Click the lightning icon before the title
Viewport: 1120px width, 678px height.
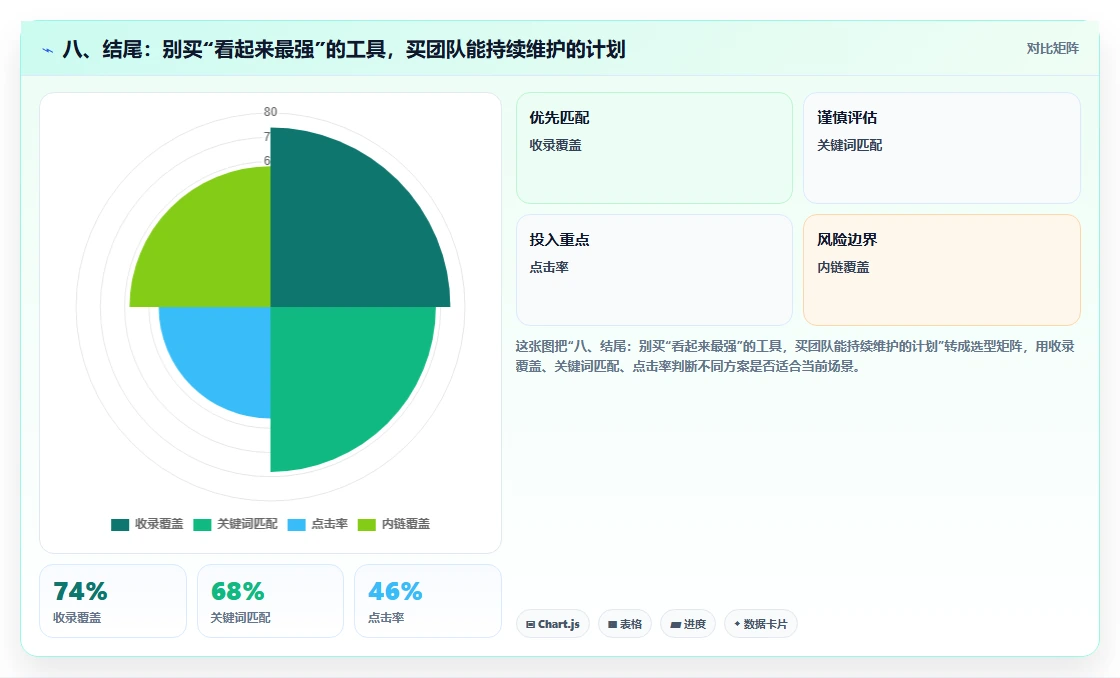pyautogui.click(x=48, y=51)
